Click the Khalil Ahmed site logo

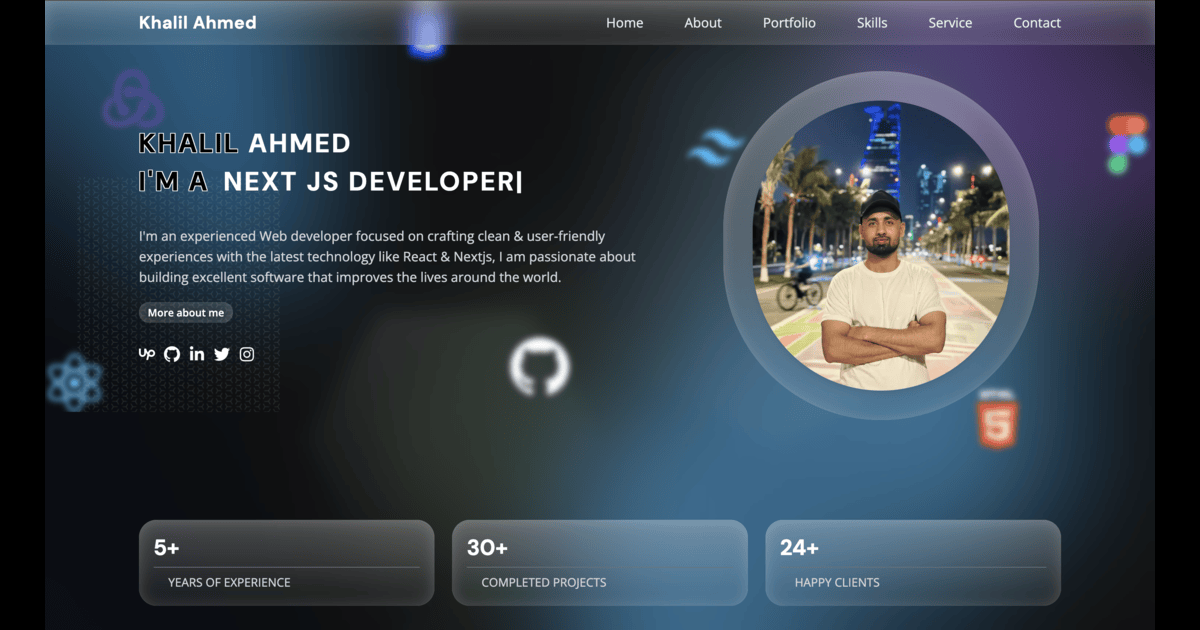pos(198,22)
